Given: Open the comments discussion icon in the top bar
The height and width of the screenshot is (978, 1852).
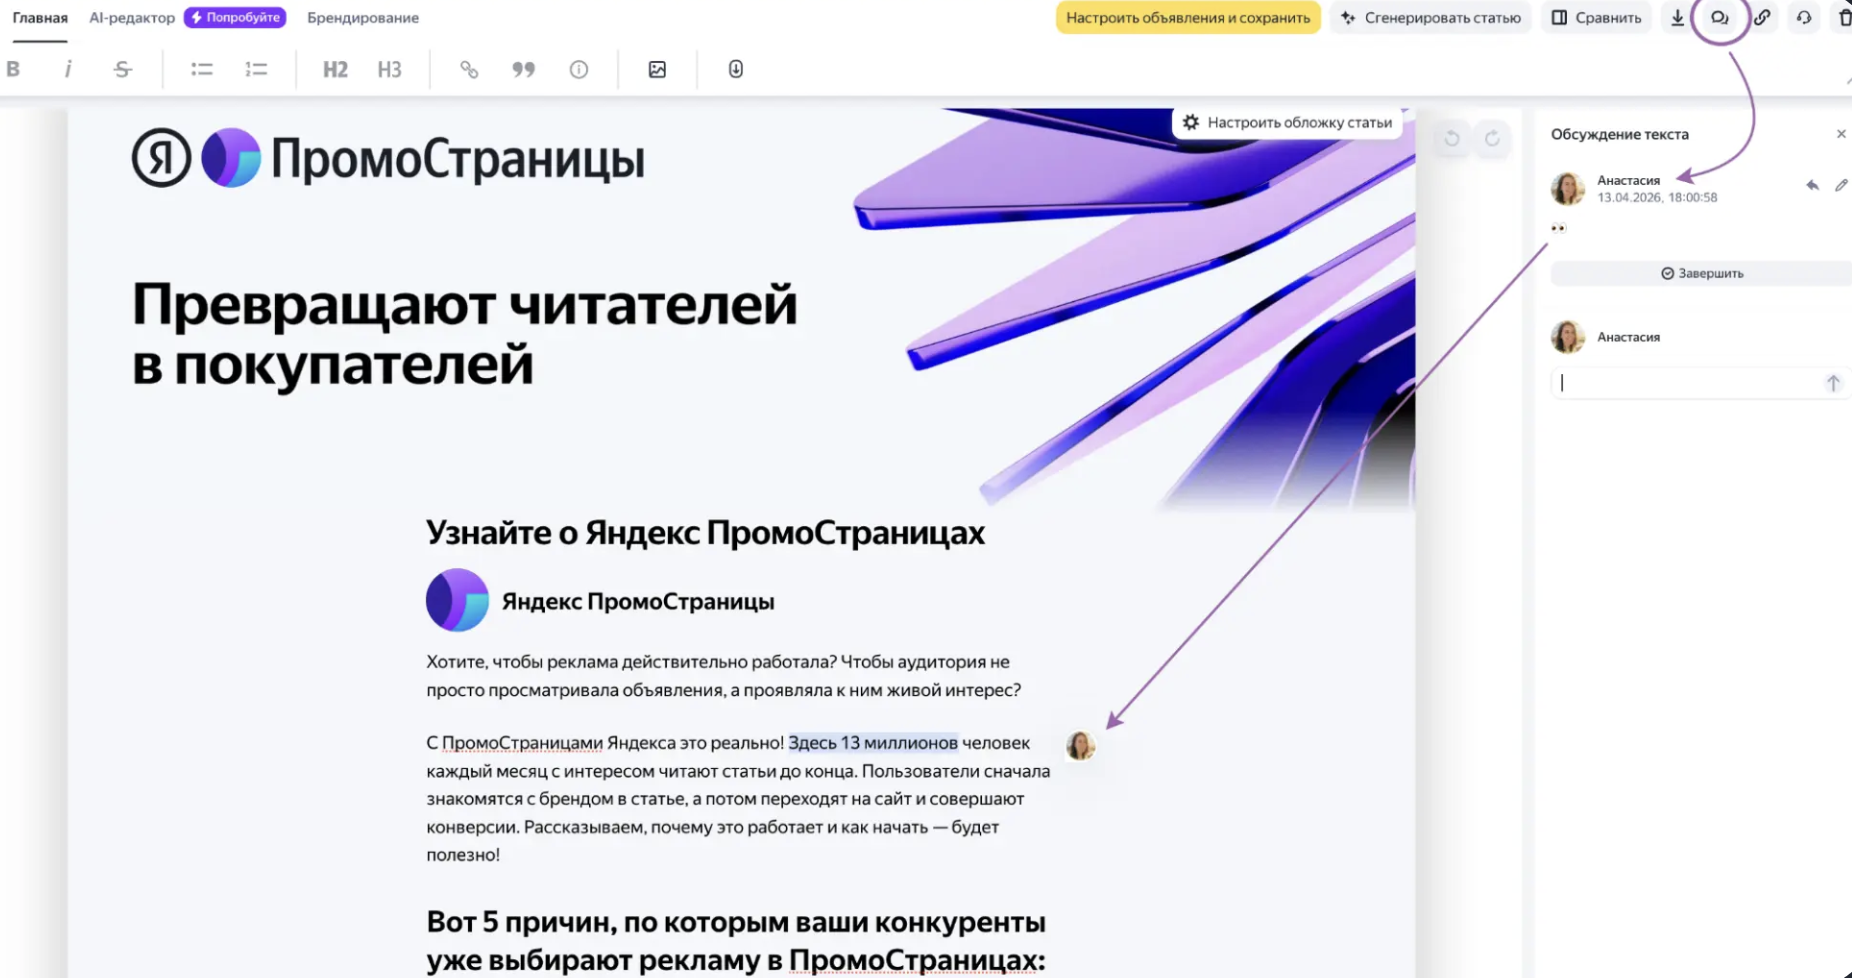Looking at the screenshot, I should click(x=1719, y=18).
